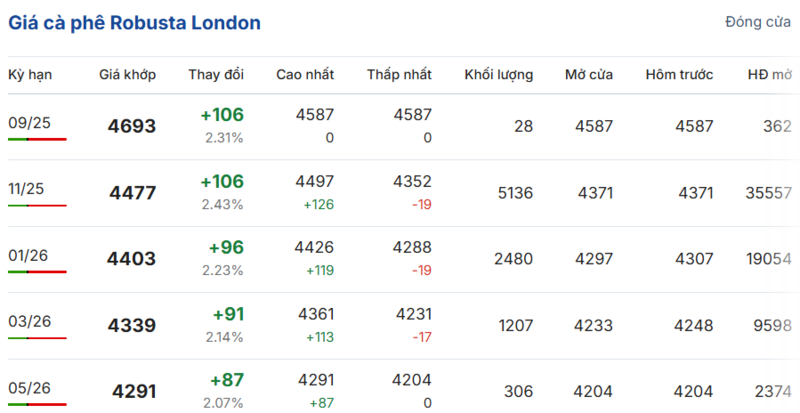Click the 'Khối lượng' column header
Viewport: 800px width, 413px height.
pos(498,75)
